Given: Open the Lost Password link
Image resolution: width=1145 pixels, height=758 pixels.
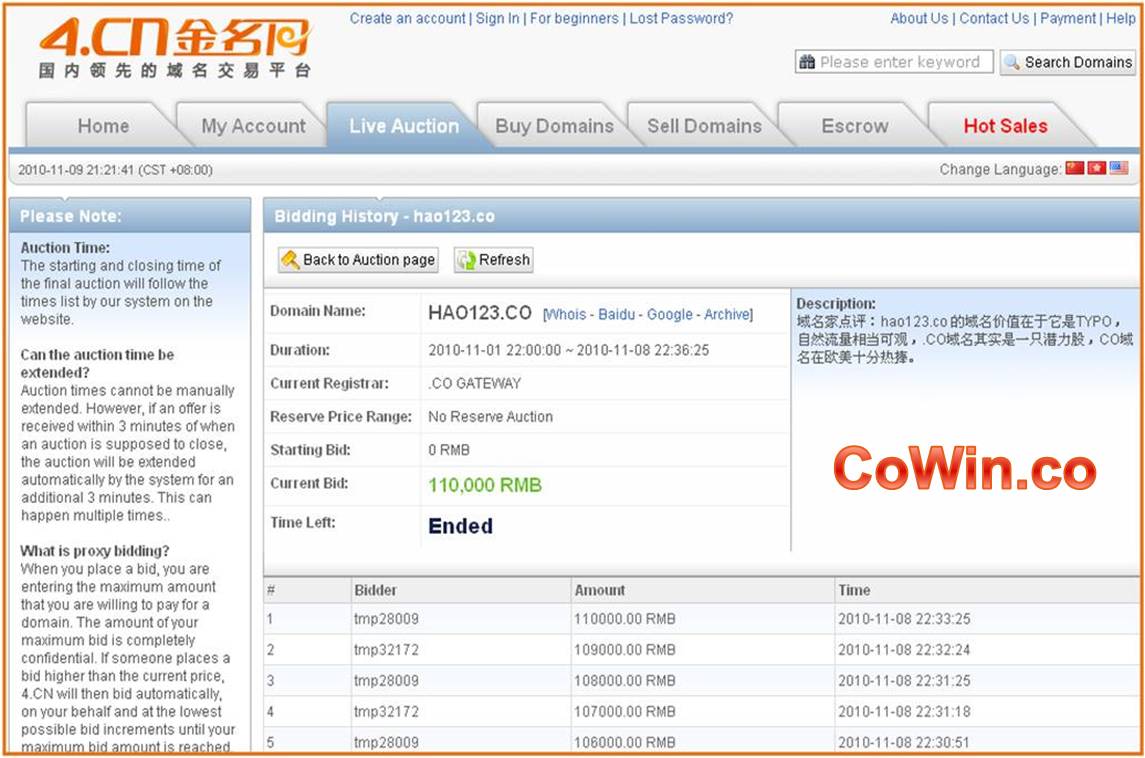Looking at the screenshot, I should point(681,18).
